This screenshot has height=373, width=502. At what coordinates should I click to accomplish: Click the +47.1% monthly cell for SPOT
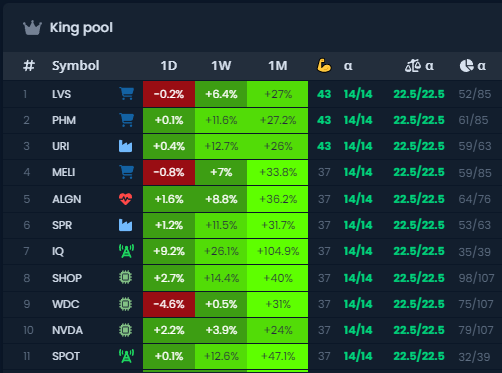pos(278,356)
